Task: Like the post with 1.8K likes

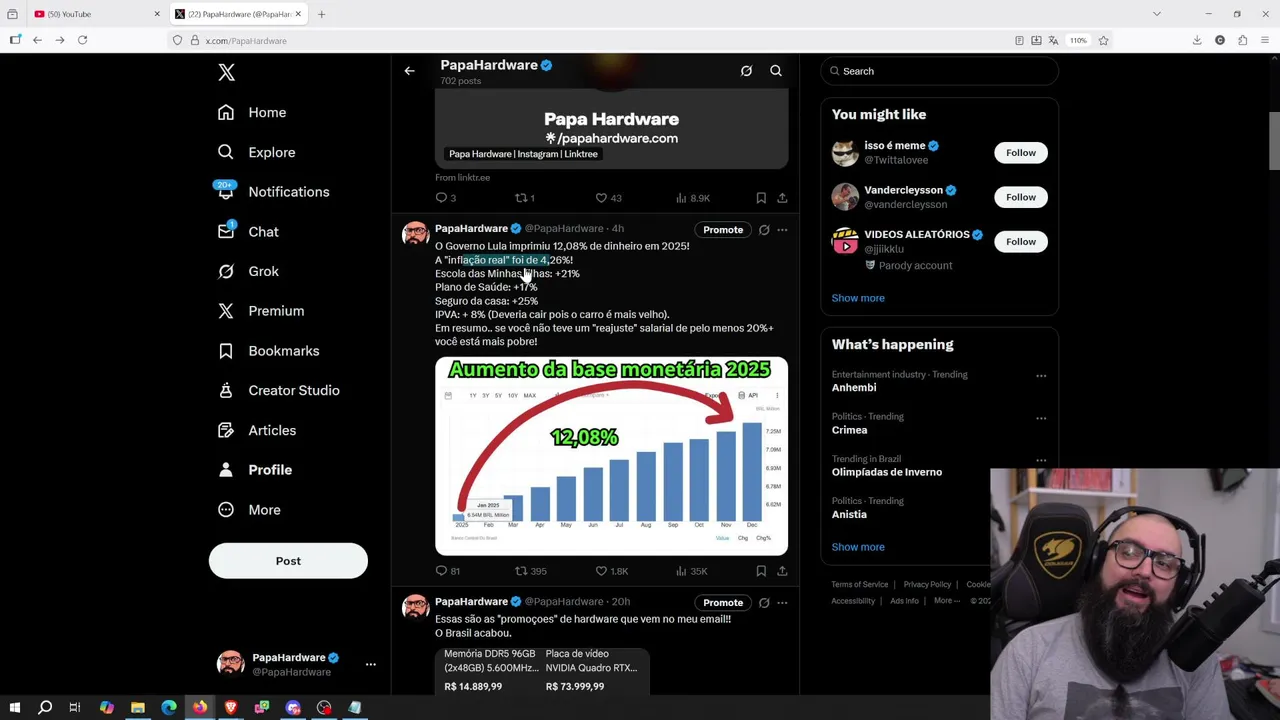Action: click(x=611, y=571)
